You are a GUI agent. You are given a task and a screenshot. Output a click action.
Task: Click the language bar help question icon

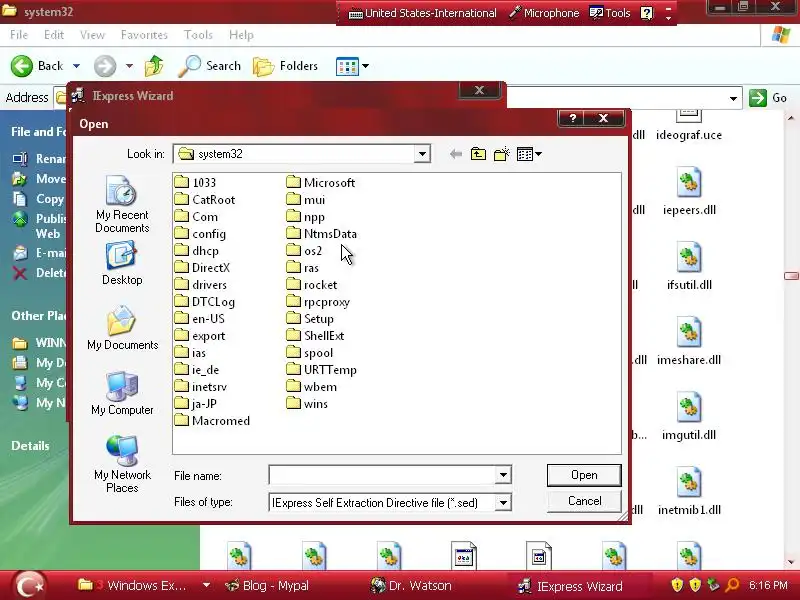coord(646,13)
